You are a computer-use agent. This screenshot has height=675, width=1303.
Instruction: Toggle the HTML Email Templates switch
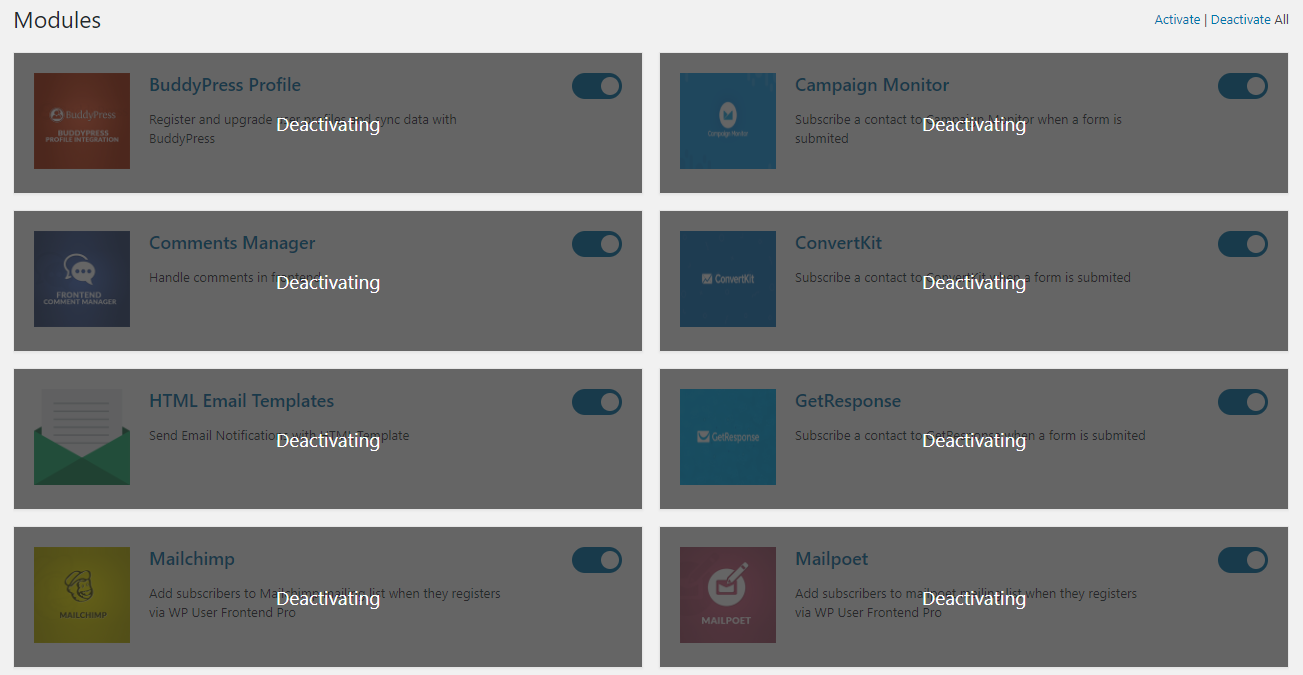click(x=597, y=402)
